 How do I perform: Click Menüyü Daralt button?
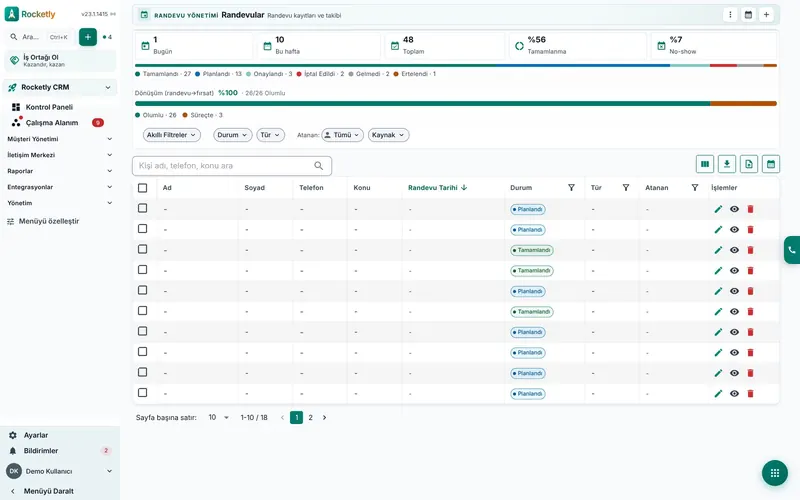pos(42,491)
